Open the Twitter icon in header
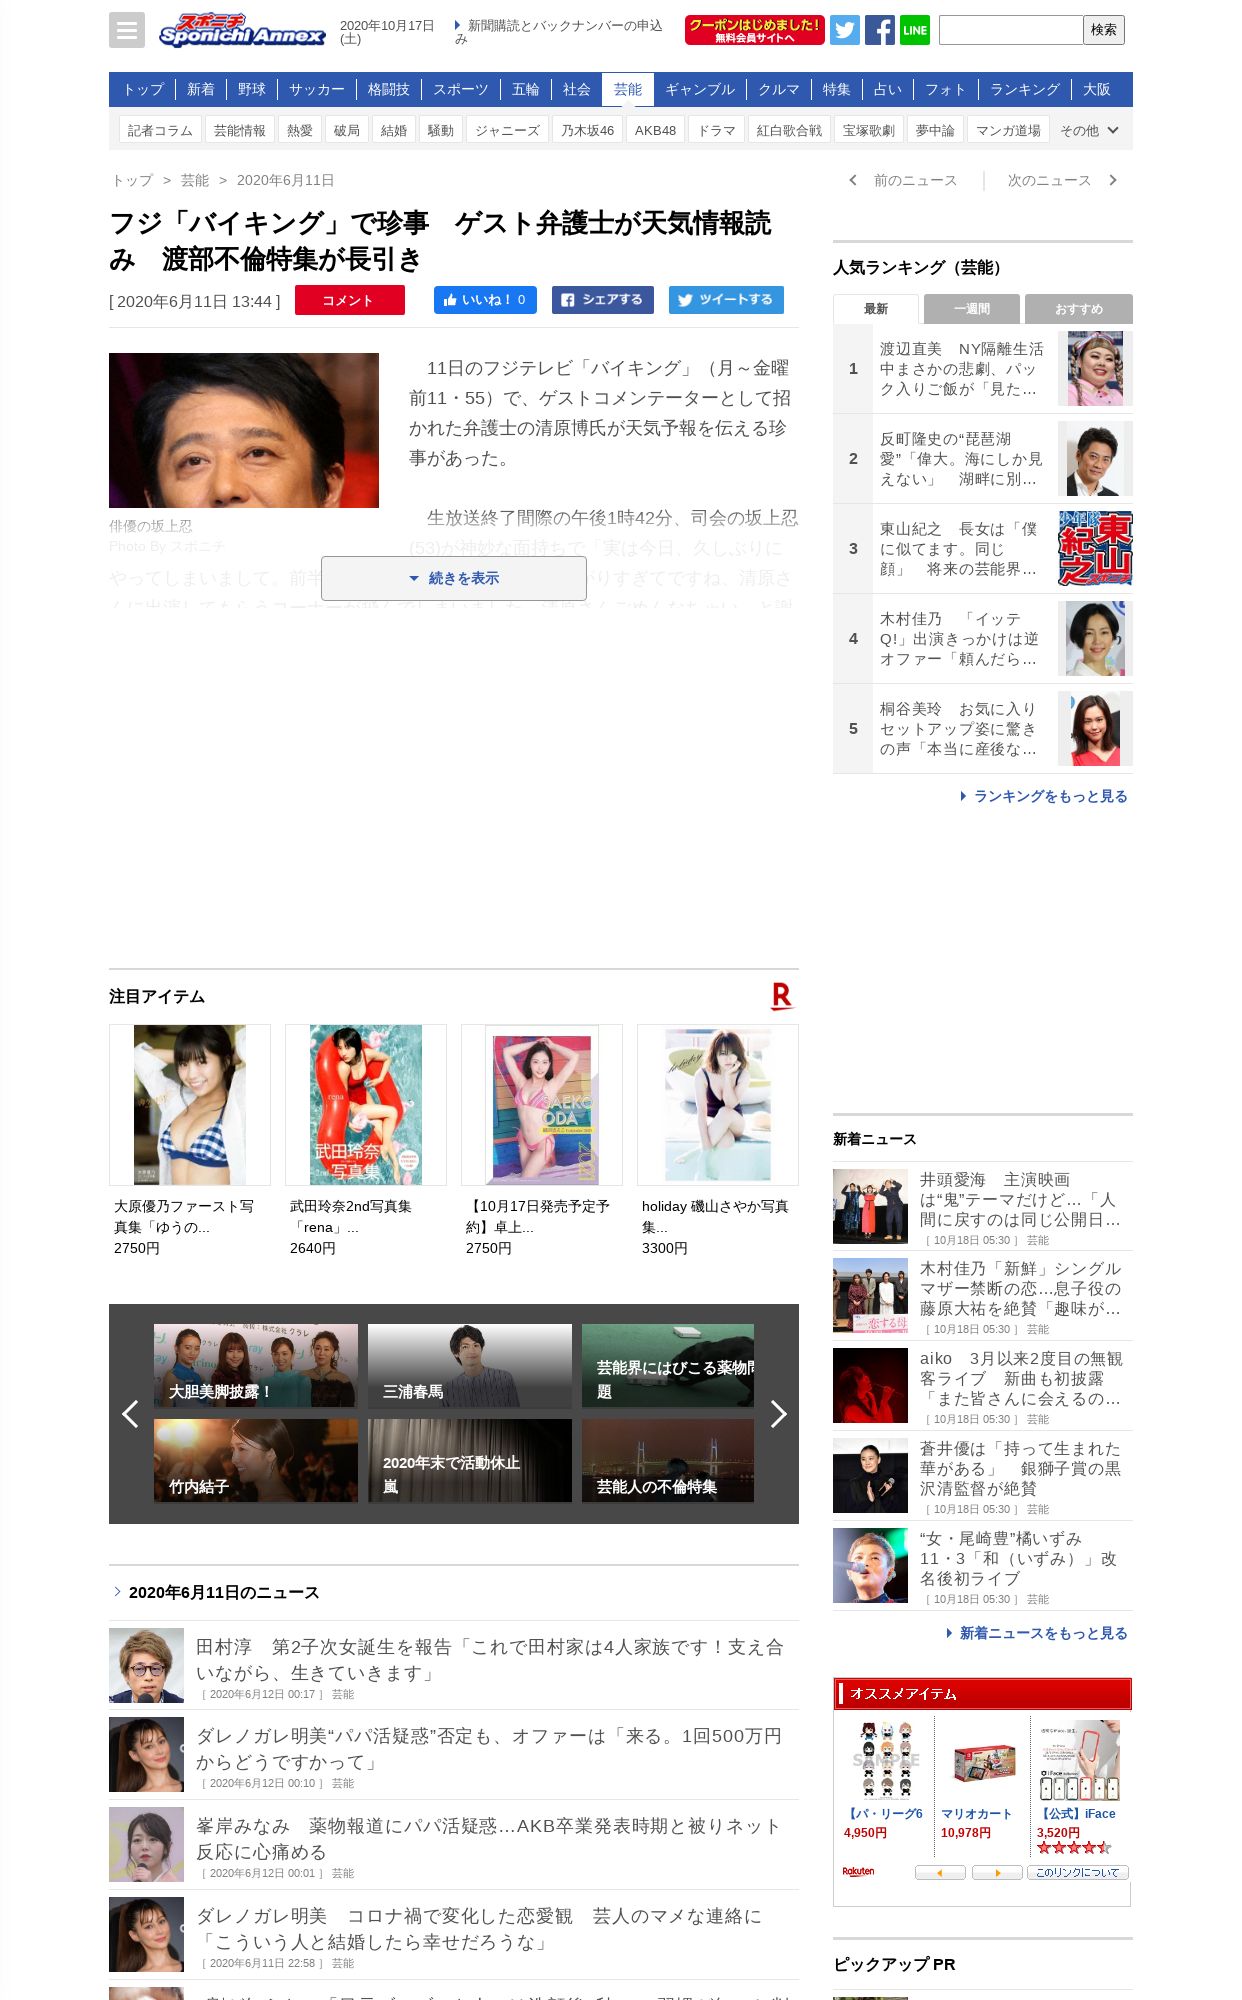Image resolution: width=1242 pixels, height=2000 pixels. point(845,30)
